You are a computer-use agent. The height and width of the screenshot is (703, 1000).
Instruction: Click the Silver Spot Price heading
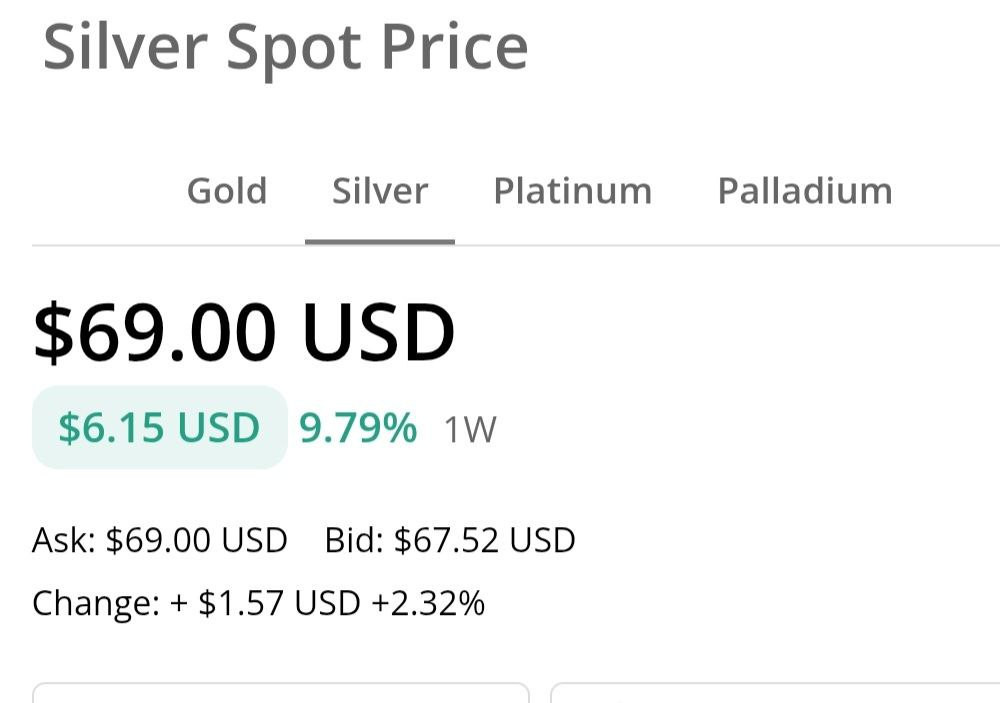(x=285, y=47)
